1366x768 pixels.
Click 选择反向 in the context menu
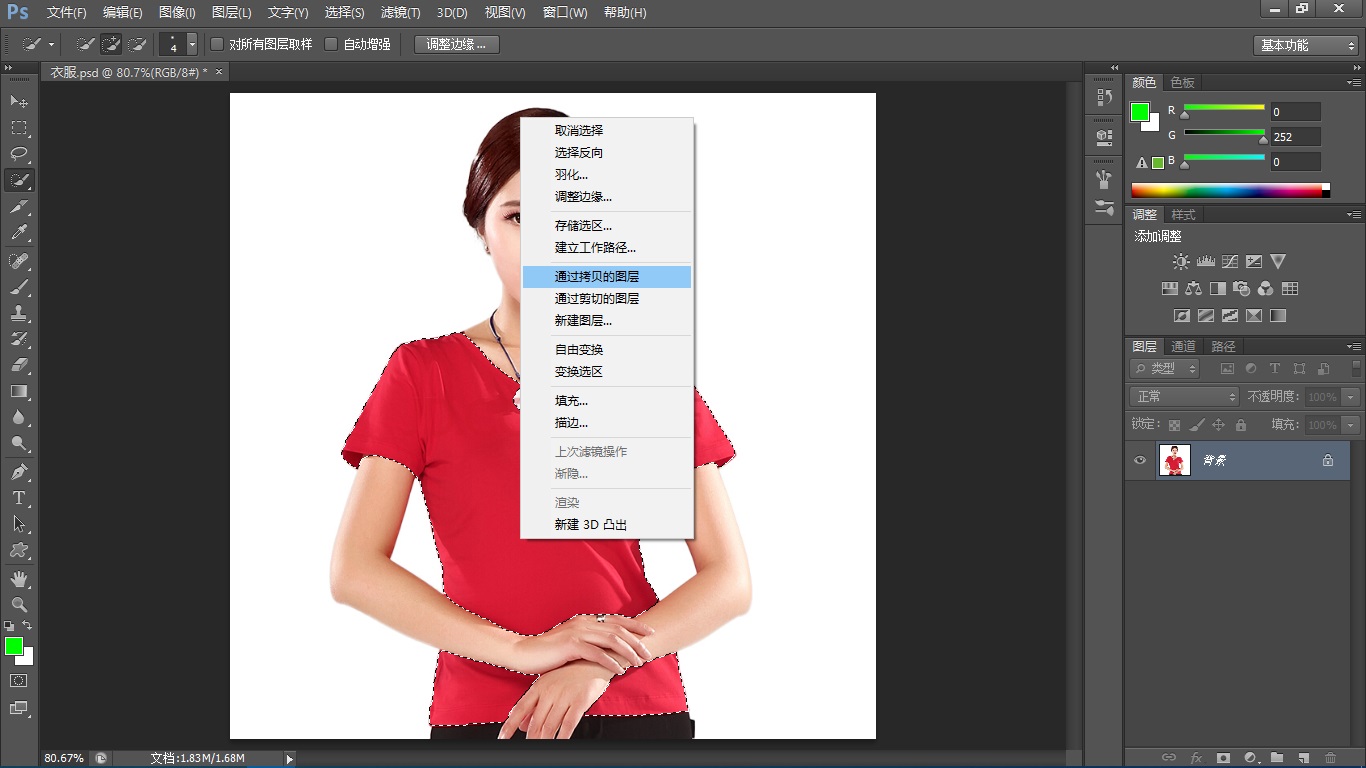coord(579,153)
